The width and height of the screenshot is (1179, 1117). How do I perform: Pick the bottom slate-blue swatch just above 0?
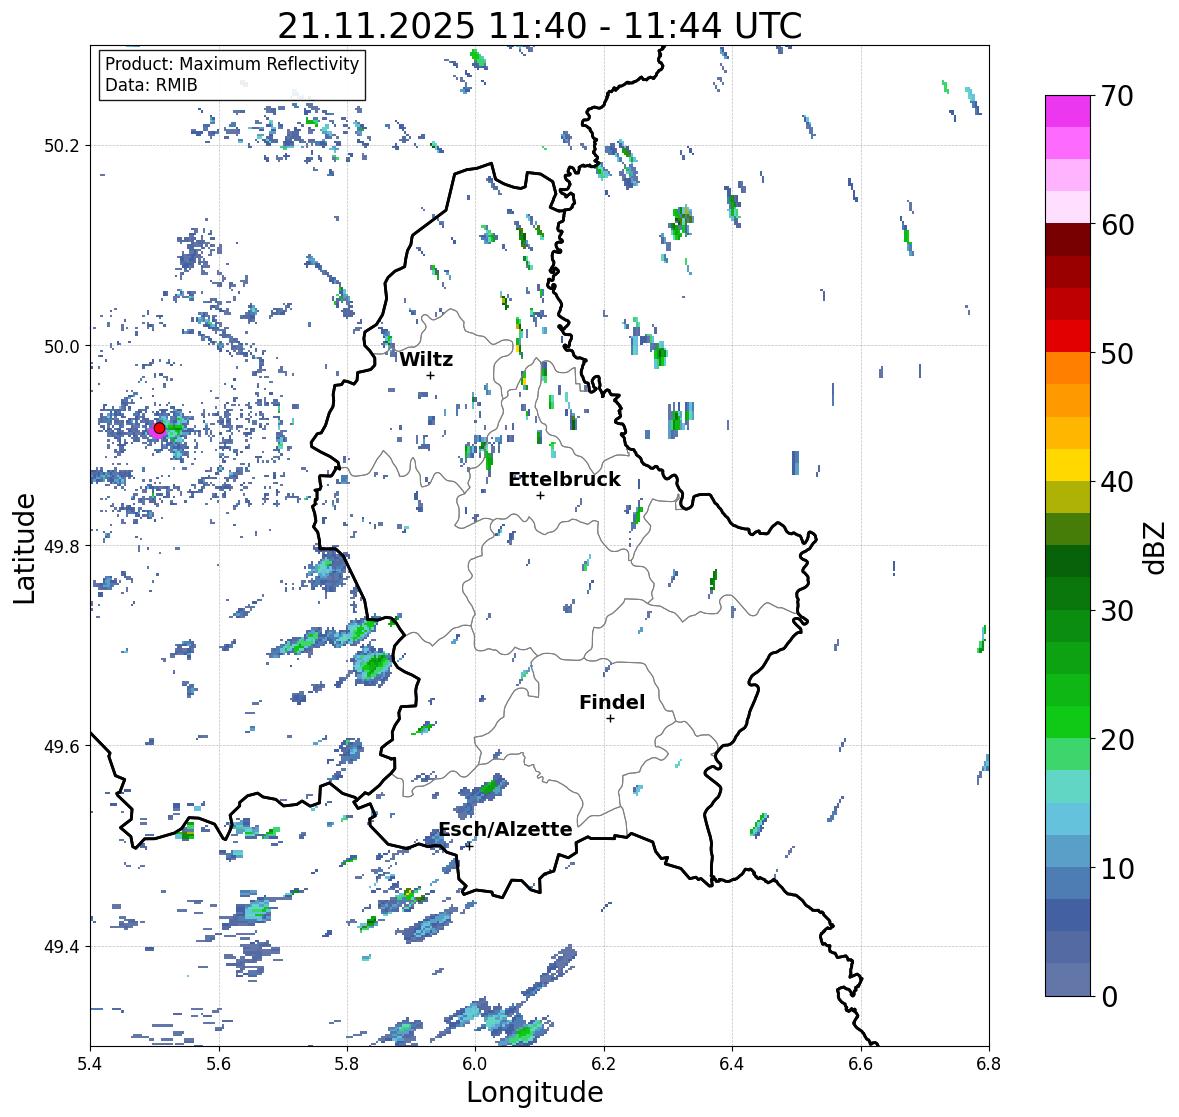click(x=1068, y=980)
